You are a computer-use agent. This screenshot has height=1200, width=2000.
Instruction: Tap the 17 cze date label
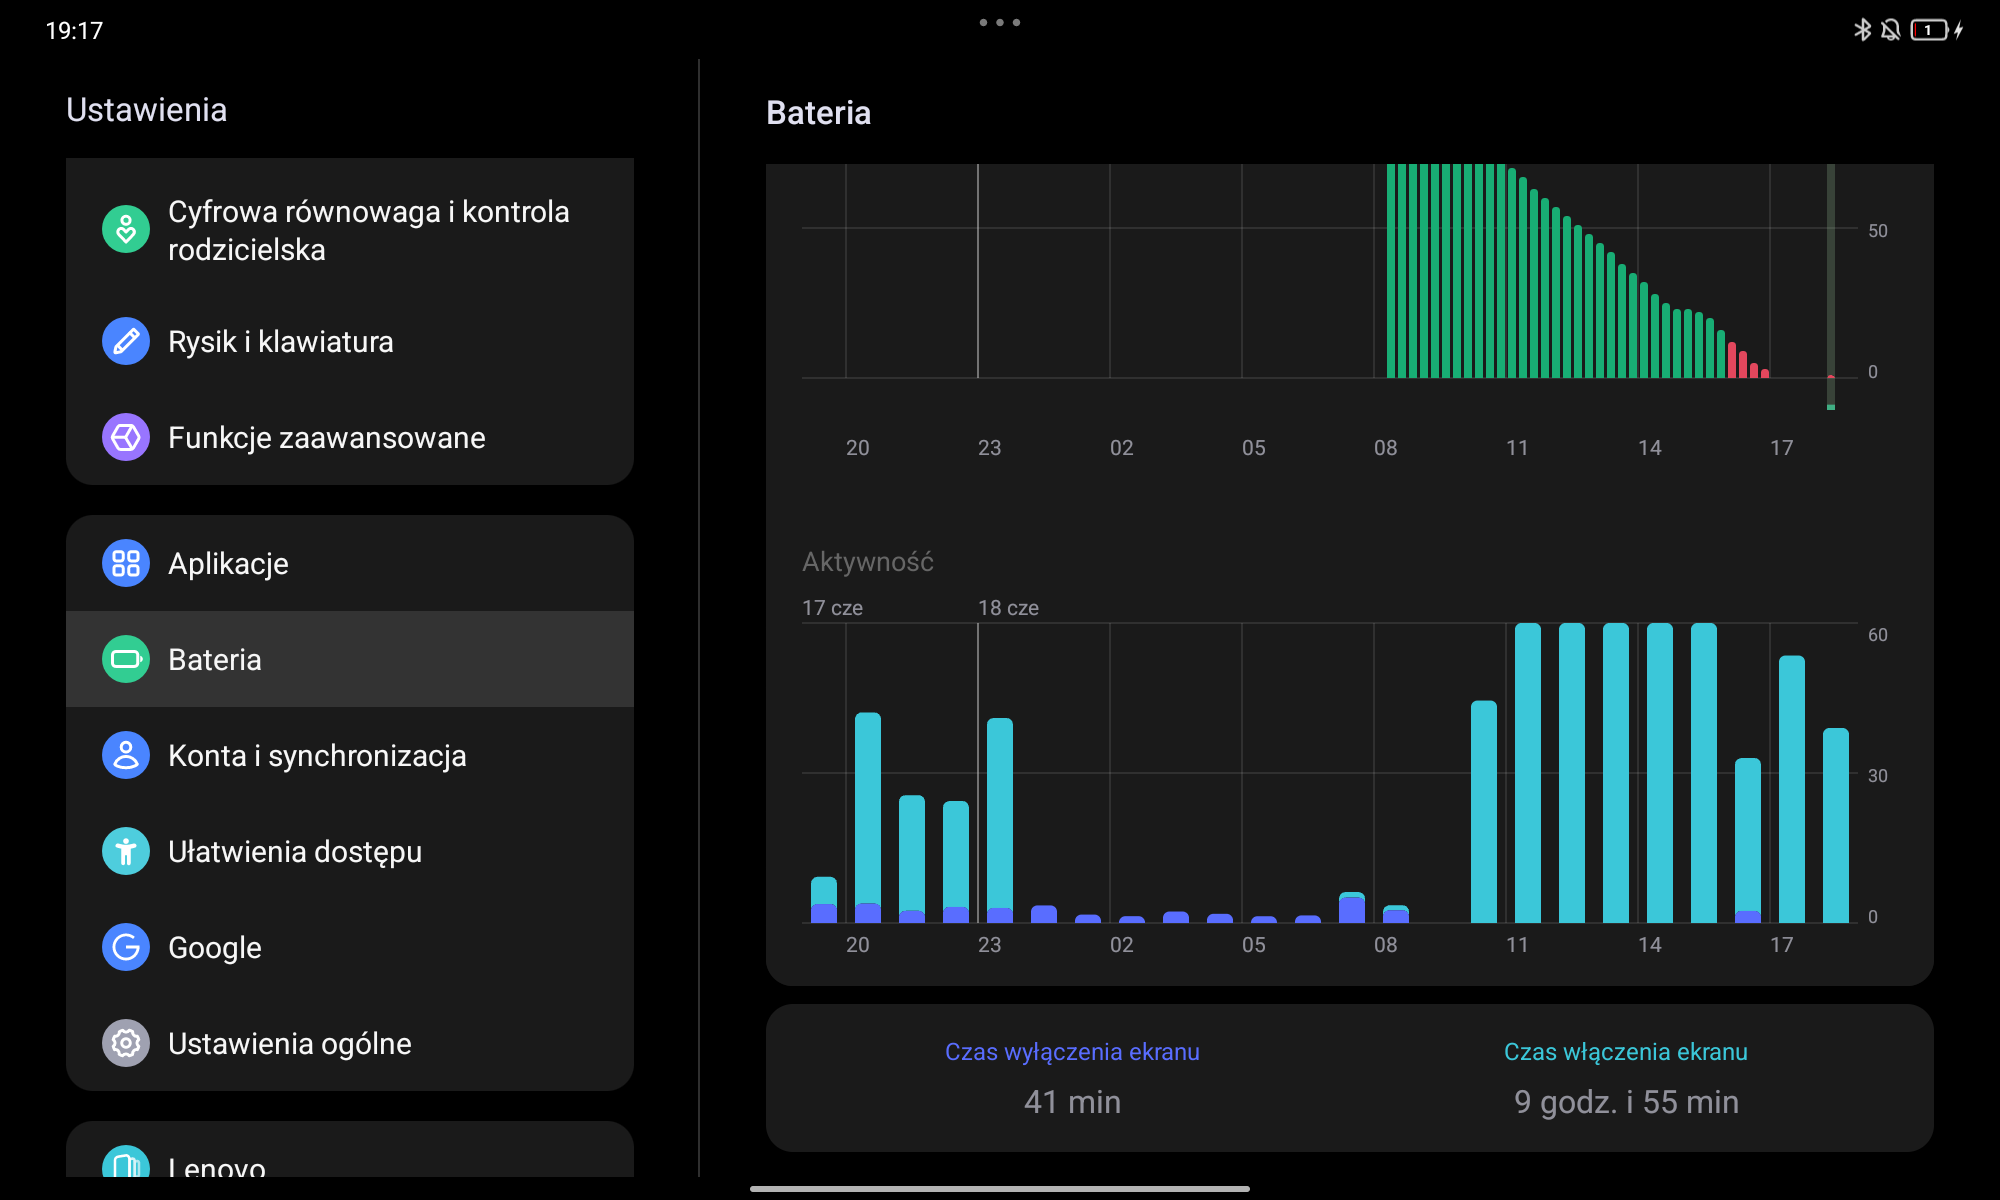click(x=832, y=608)
